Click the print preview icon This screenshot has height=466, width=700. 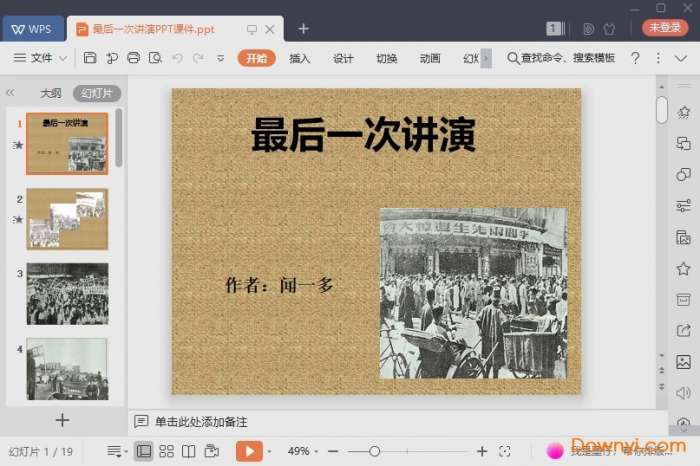point(155,58)
